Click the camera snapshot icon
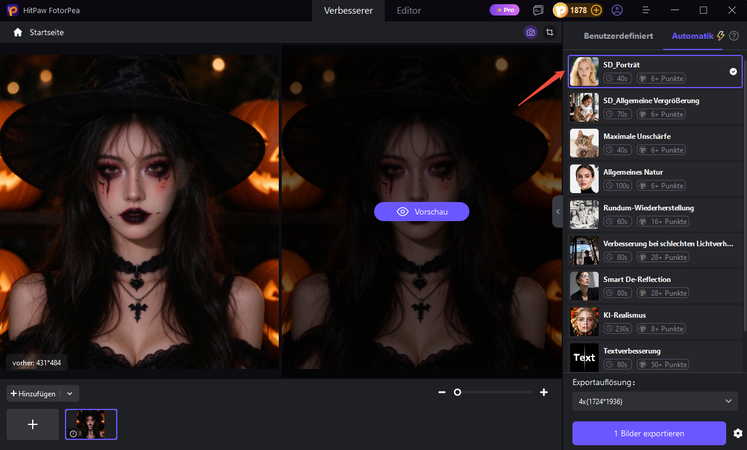Viewport: 747px width, 450px height. [x=530, y=32]
